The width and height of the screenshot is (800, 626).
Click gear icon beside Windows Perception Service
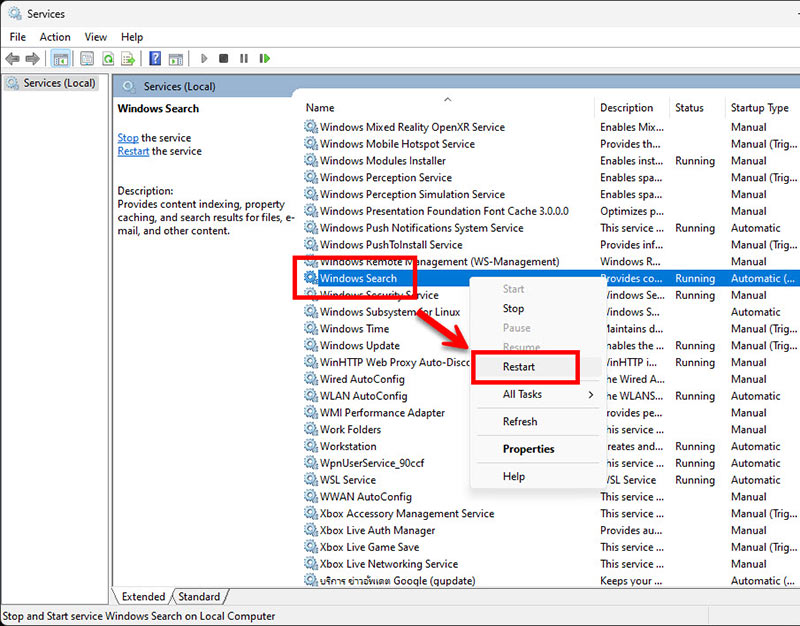click(311, 177)
